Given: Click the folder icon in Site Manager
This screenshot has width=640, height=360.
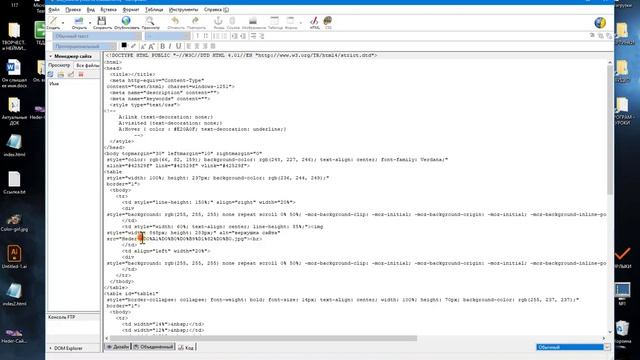Looking at the screenshot, I should 61,74.
